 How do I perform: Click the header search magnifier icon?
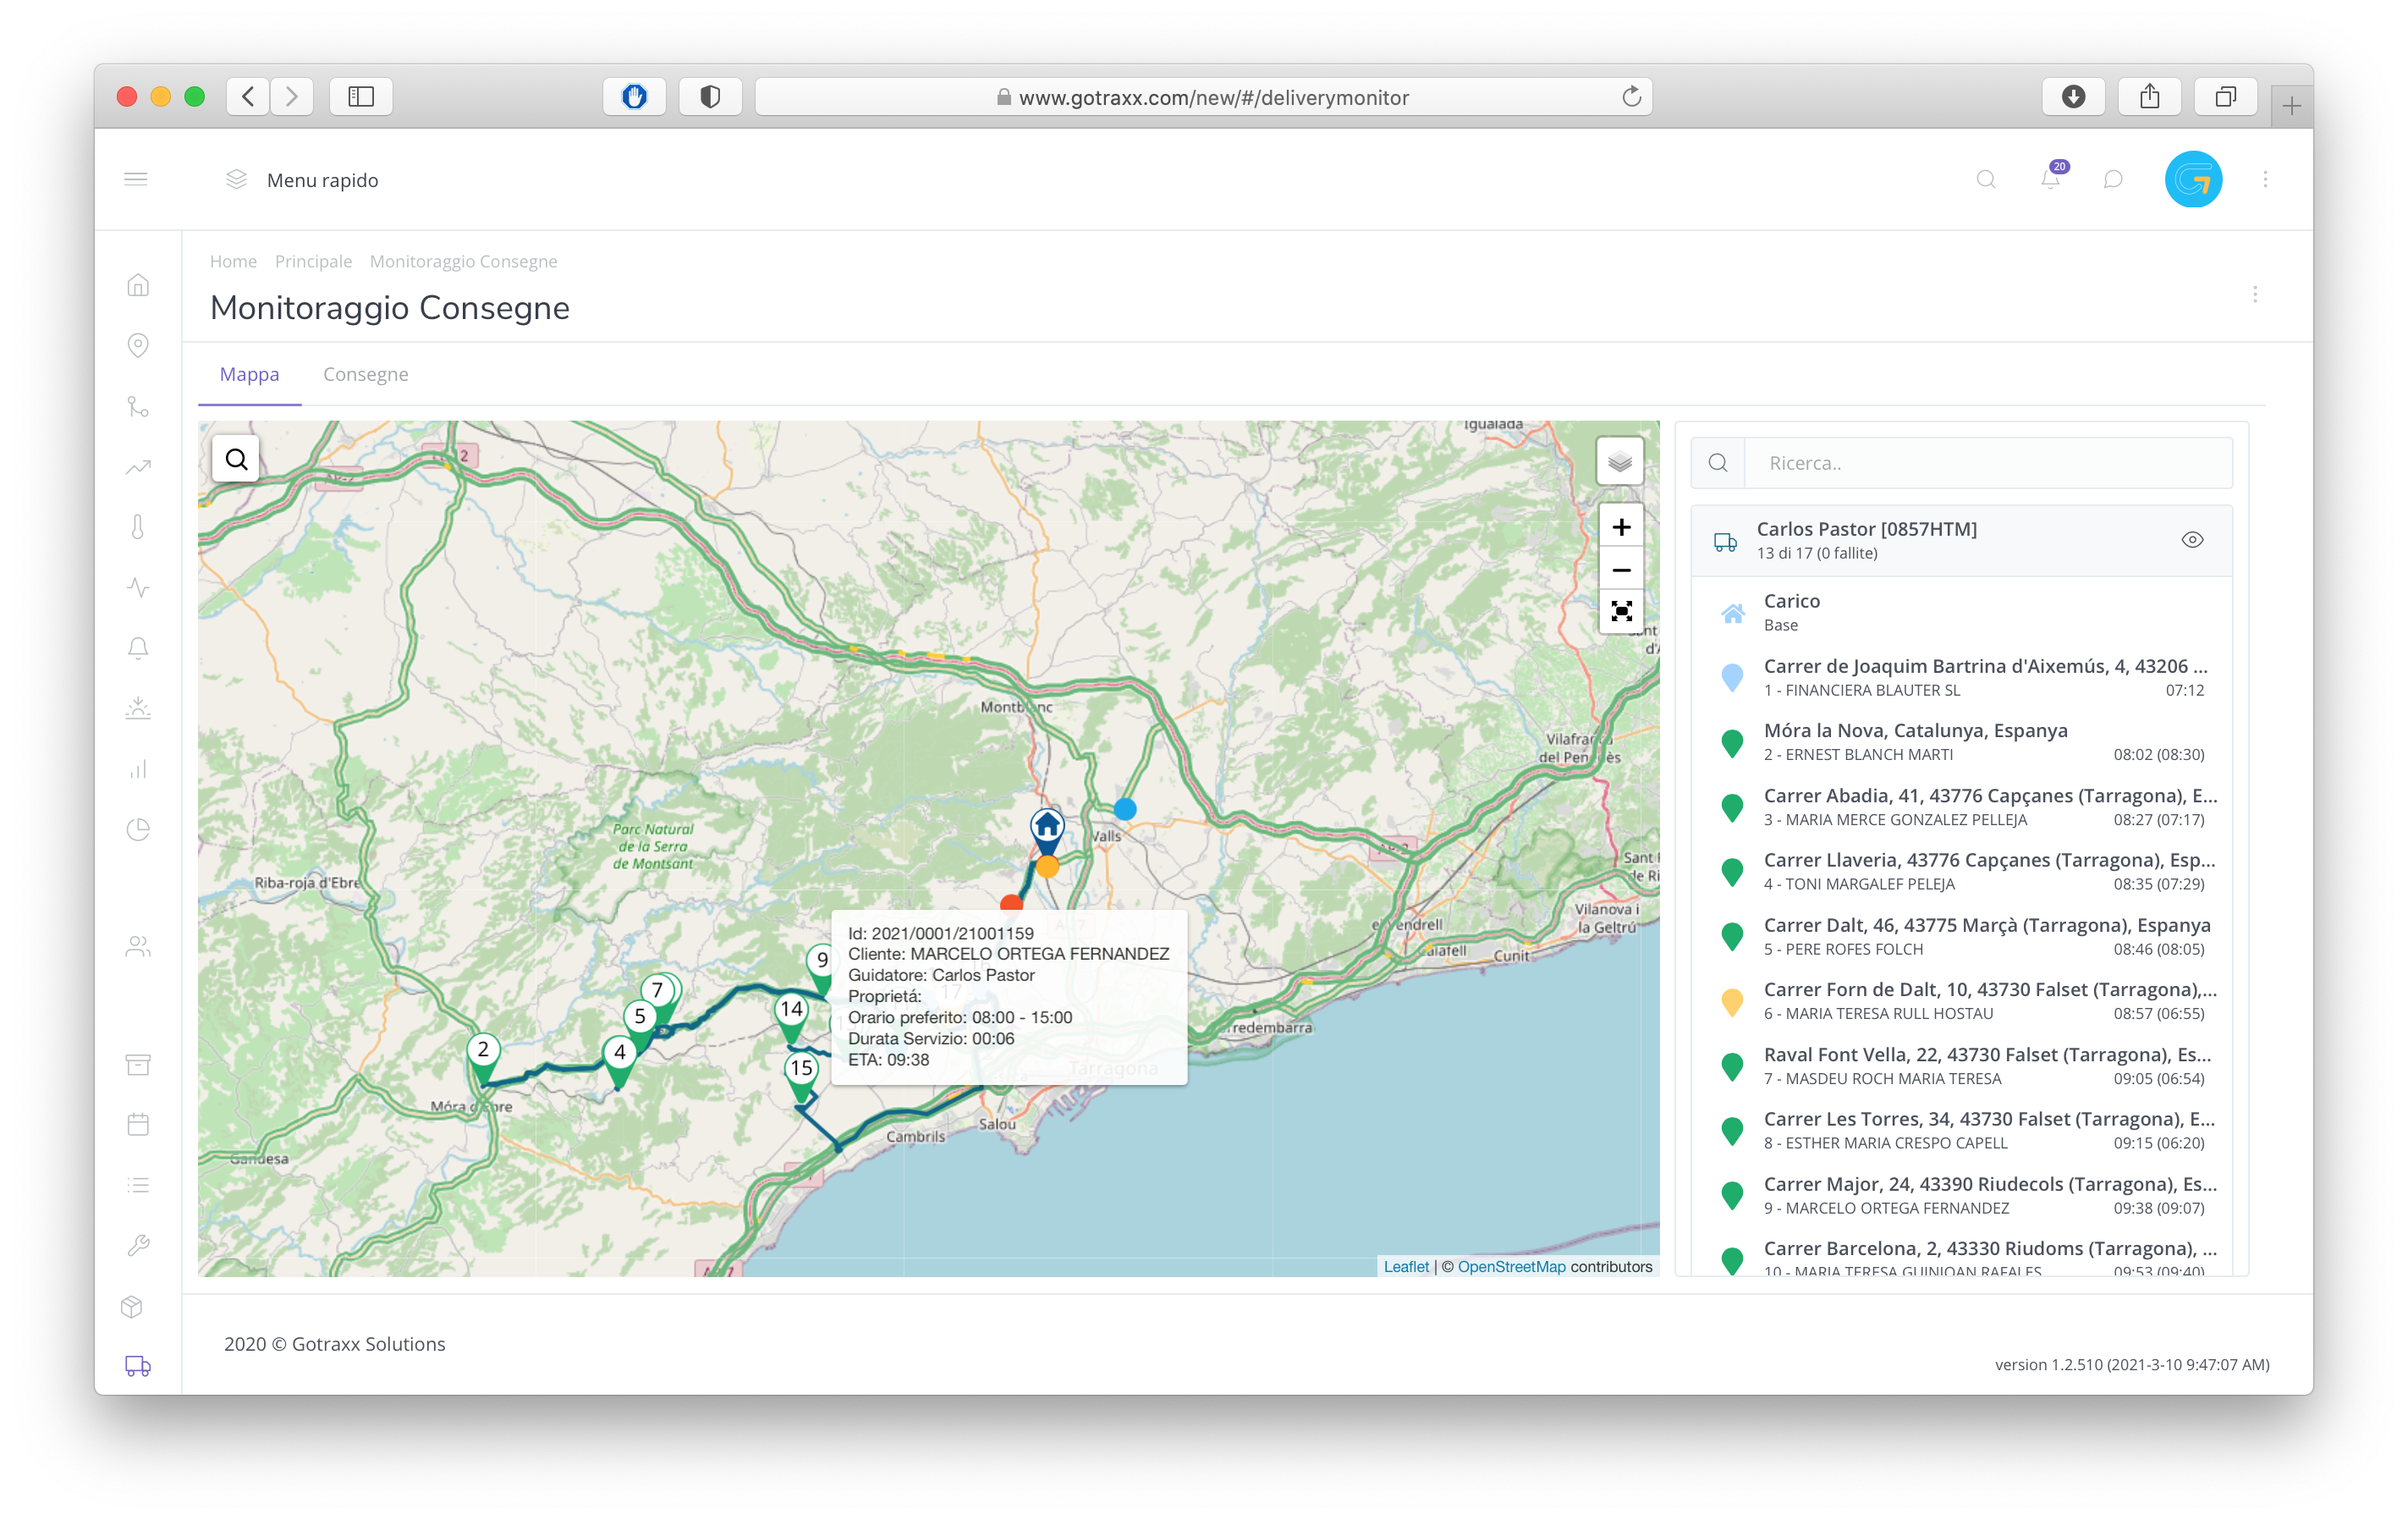pos(1986,179)
